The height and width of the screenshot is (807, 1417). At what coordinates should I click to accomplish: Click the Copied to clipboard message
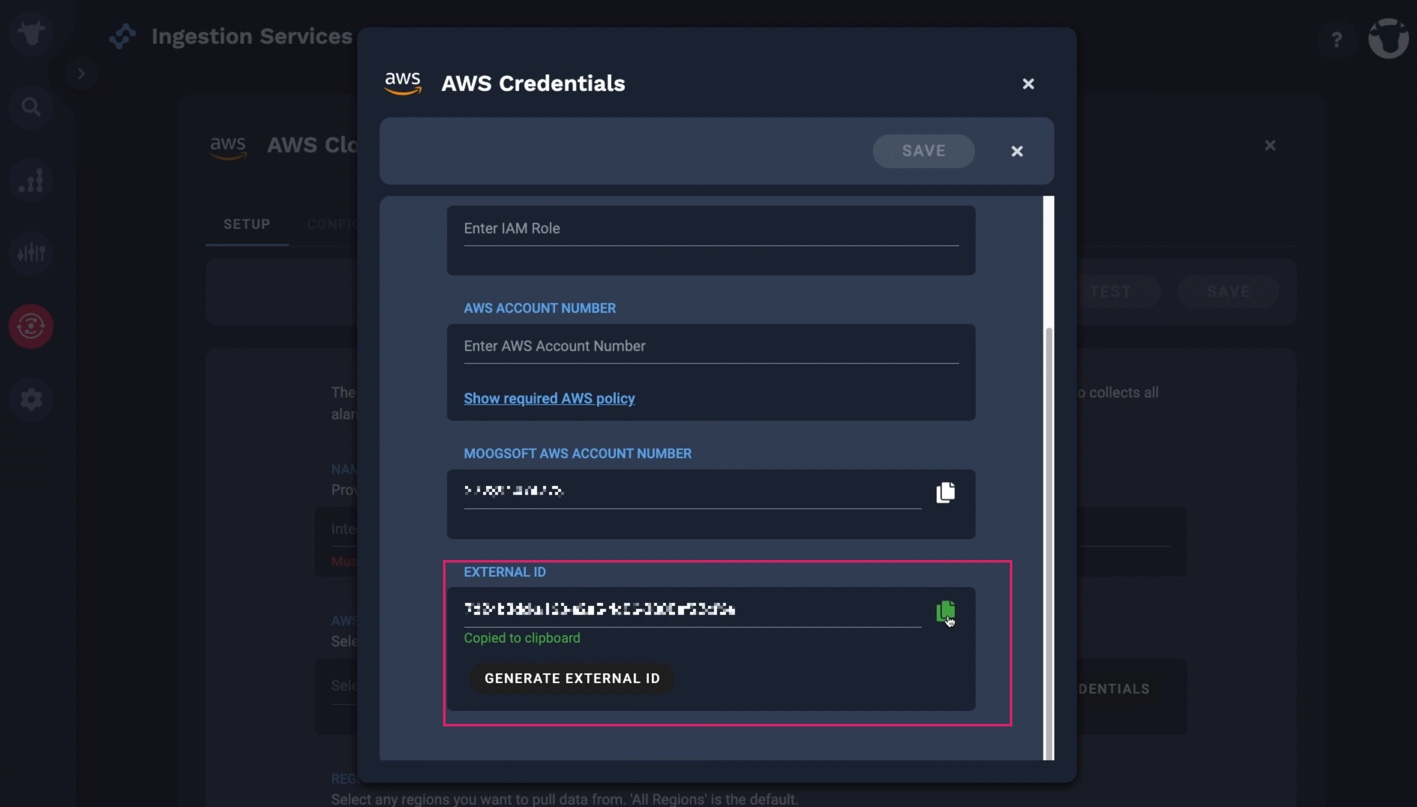[522, 638]
